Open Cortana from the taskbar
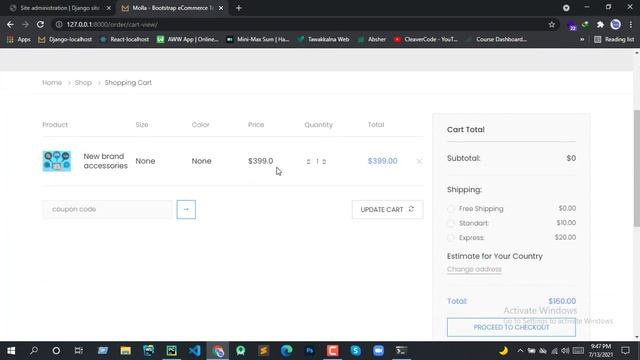Image resolution: width=640 pixels, height=360 pixels. pyautogui.click(x=56, y=351)
